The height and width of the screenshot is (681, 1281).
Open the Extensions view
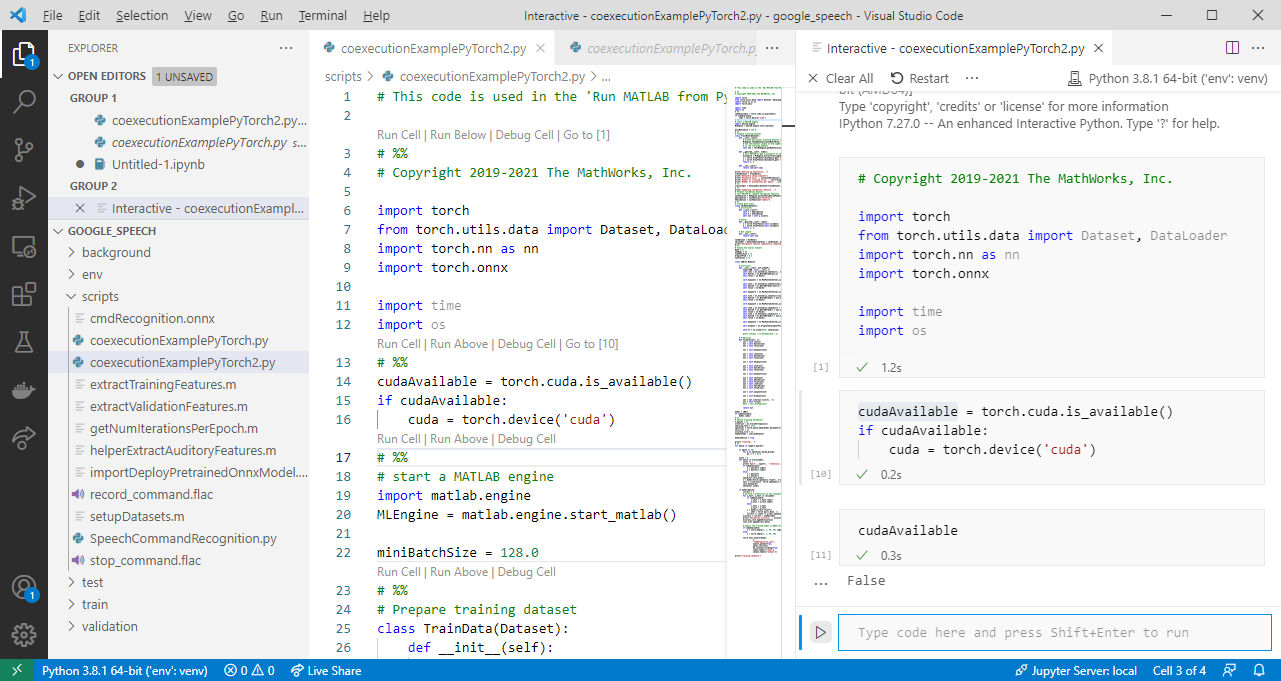pyautogui.click(x=24, y=294)
